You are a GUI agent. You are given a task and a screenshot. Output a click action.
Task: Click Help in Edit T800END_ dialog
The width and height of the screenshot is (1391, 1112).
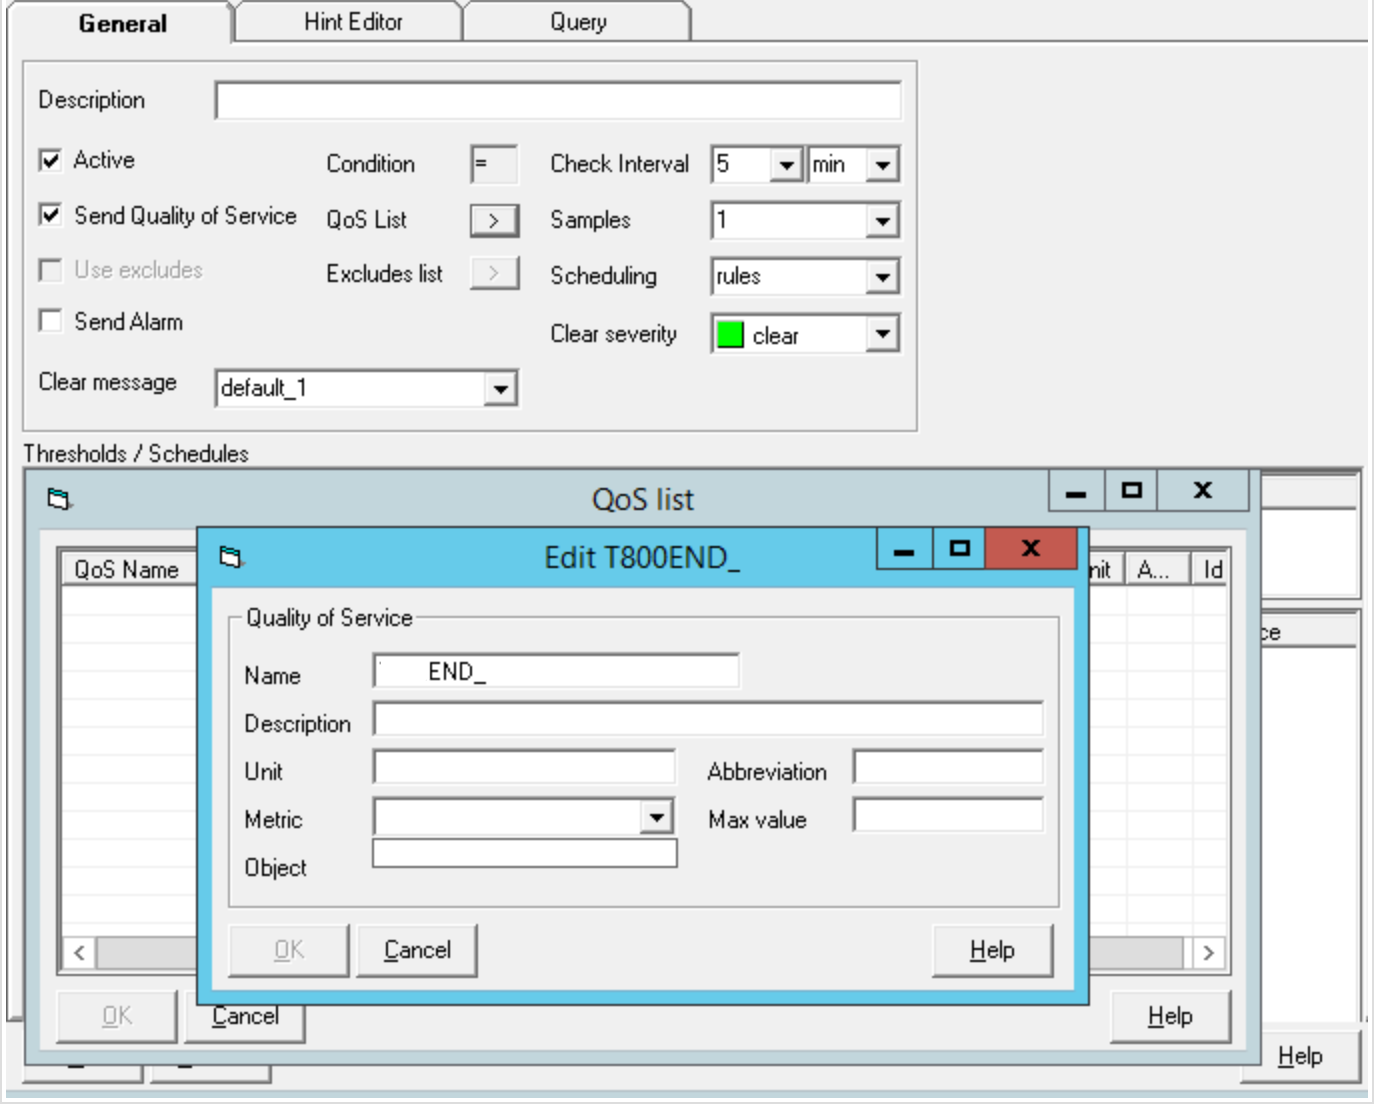tap(991, 950)
